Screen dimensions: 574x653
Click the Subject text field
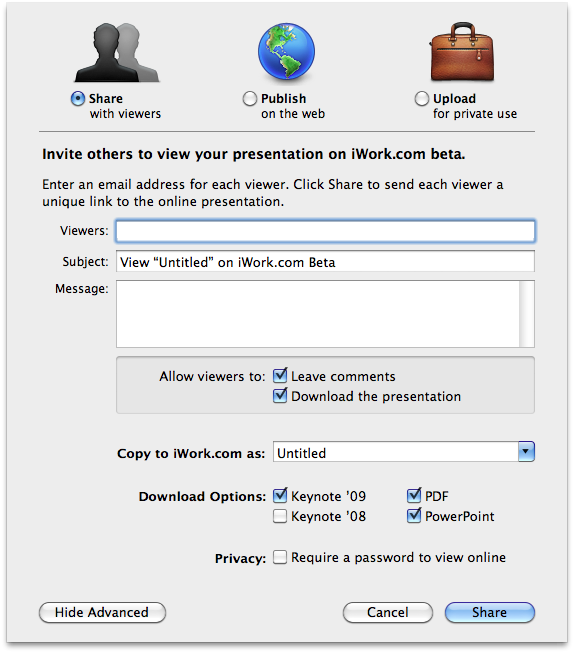325,262
